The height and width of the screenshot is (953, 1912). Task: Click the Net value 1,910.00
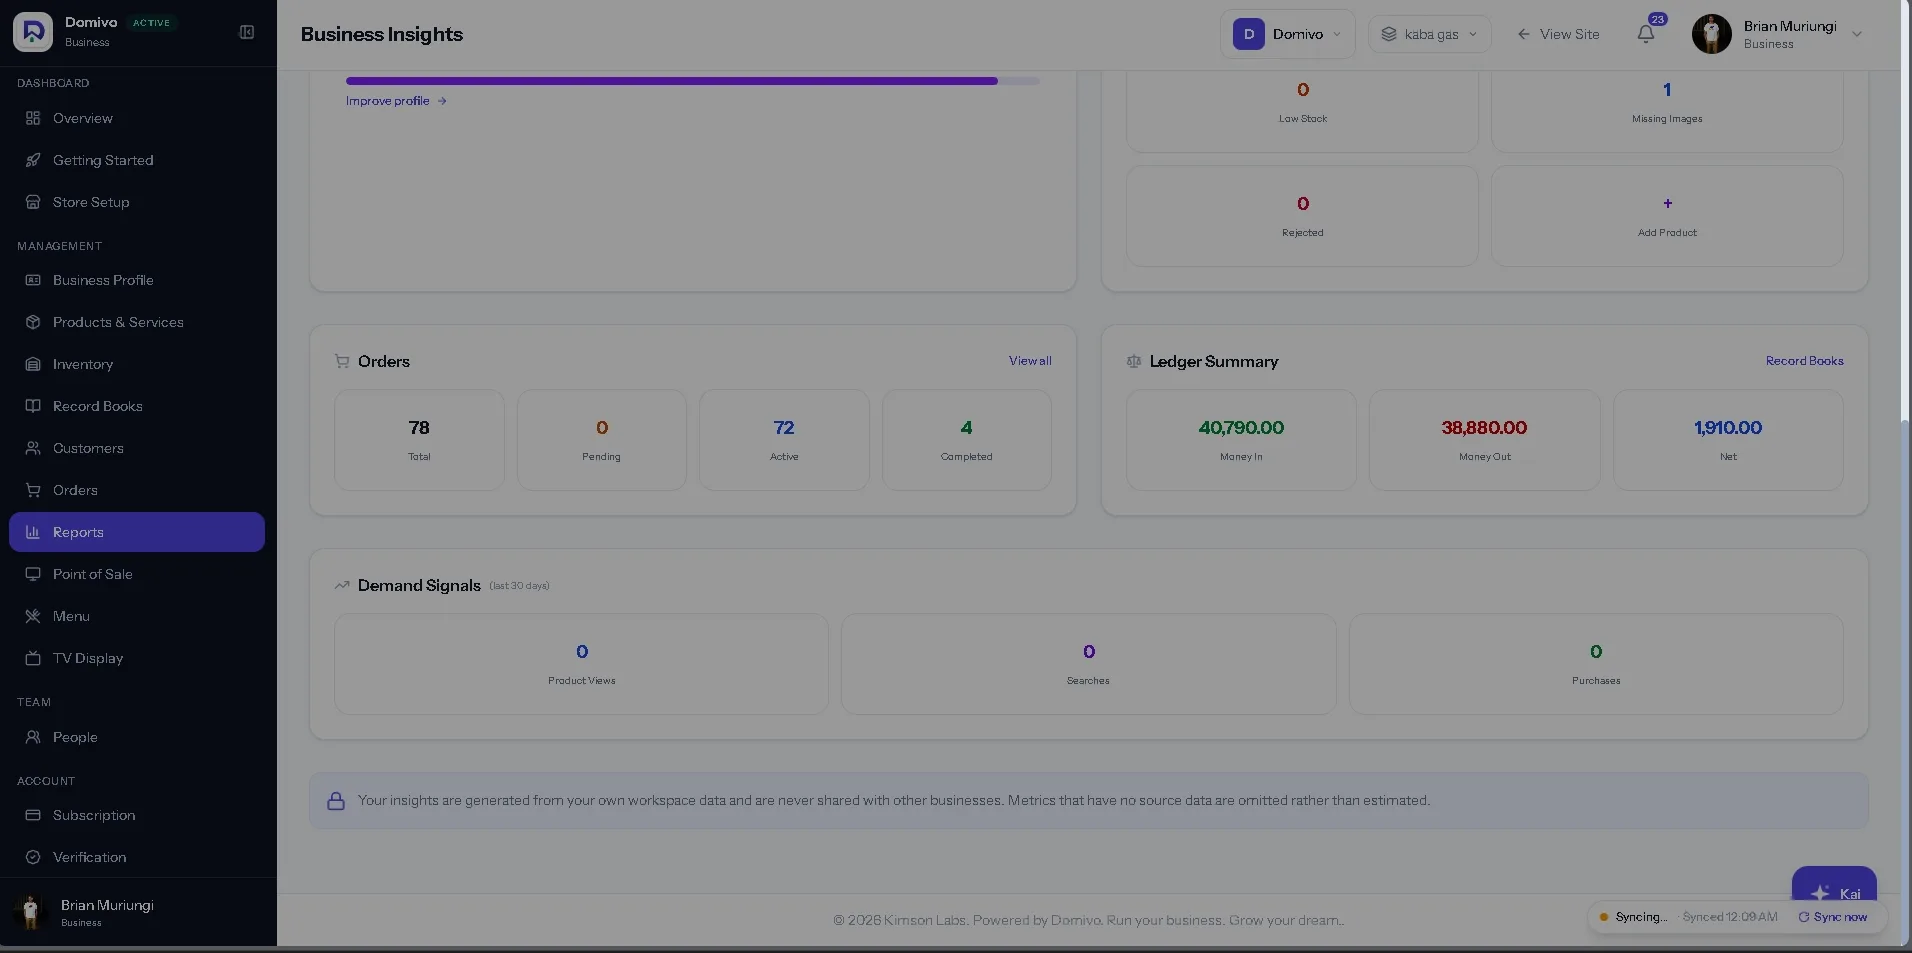(1728, 428)
